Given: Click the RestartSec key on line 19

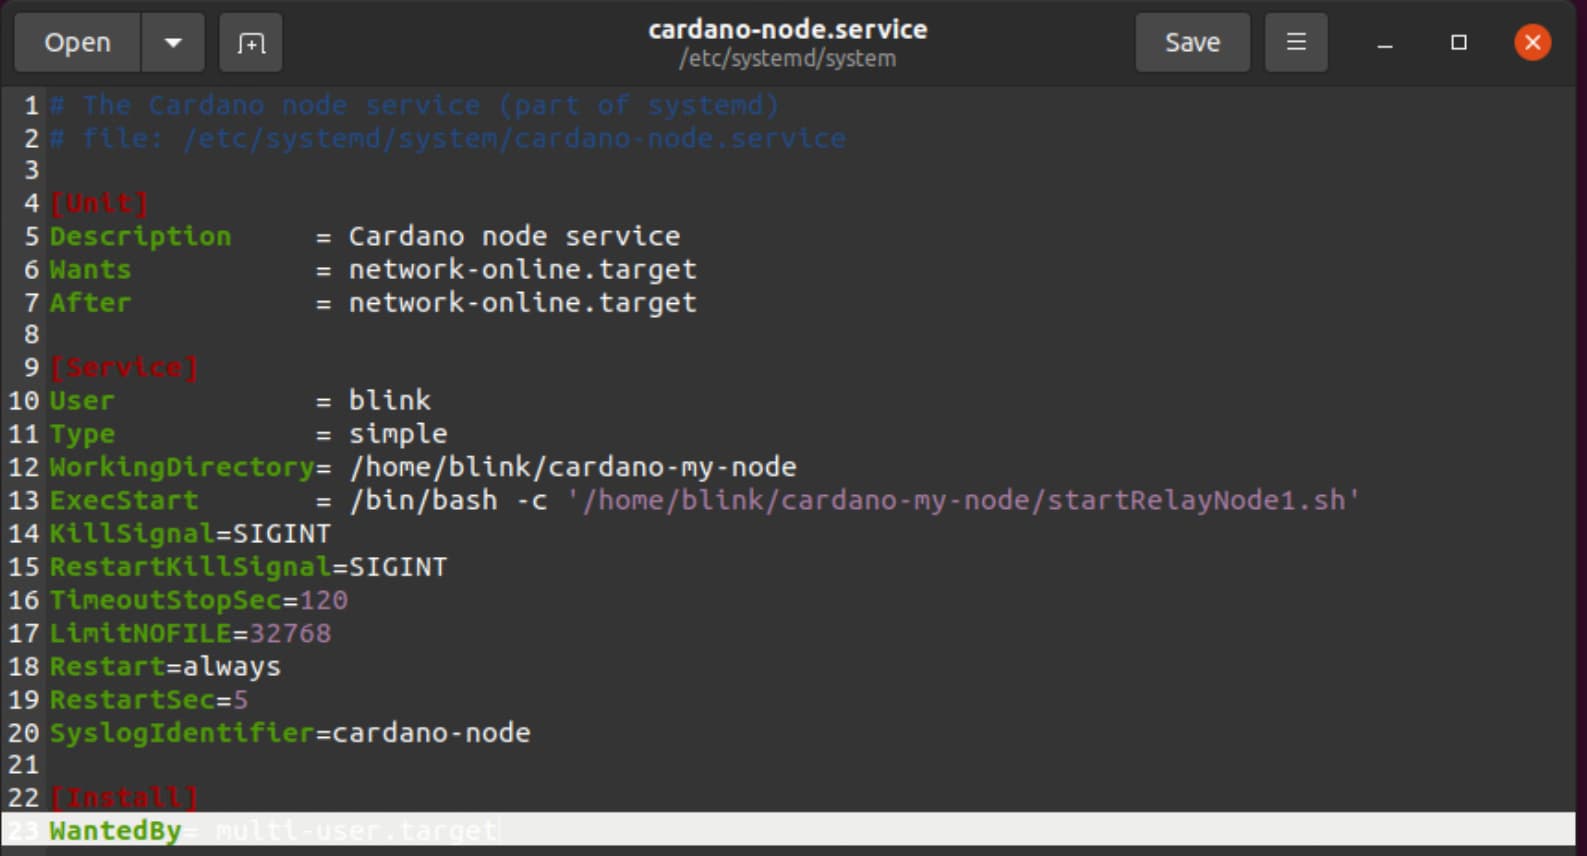Looking at the screenshot, I should click(x=132, y=700).
